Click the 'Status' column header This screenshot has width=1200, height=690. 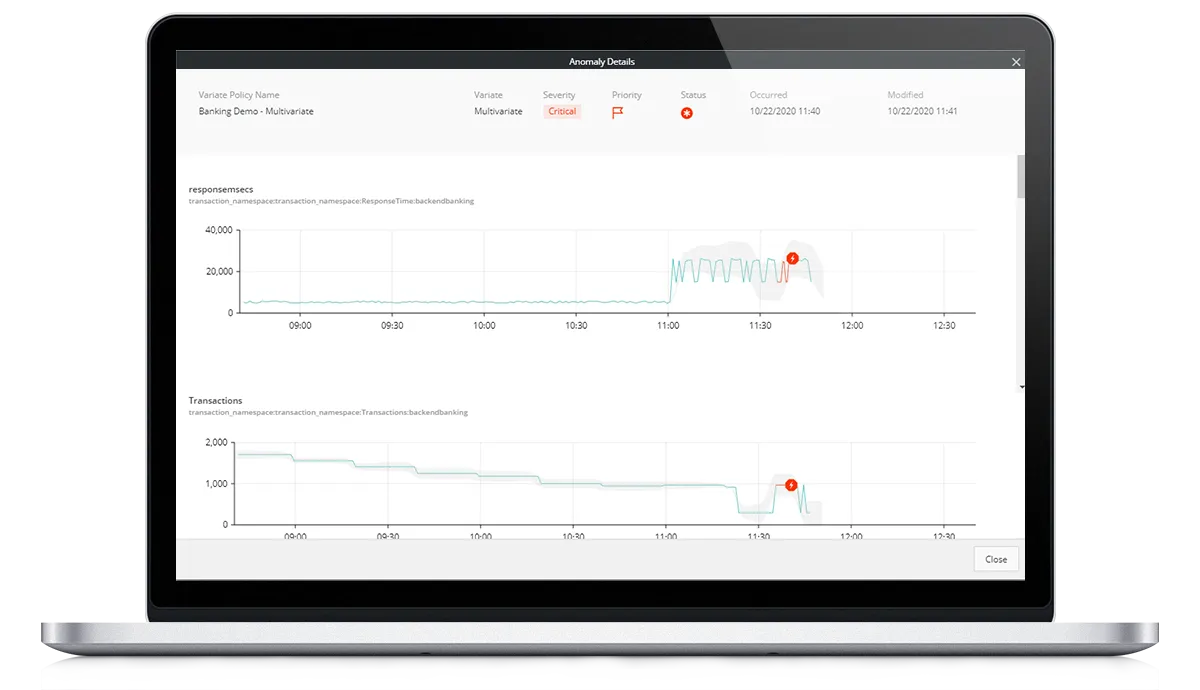[x=693, y=95]
